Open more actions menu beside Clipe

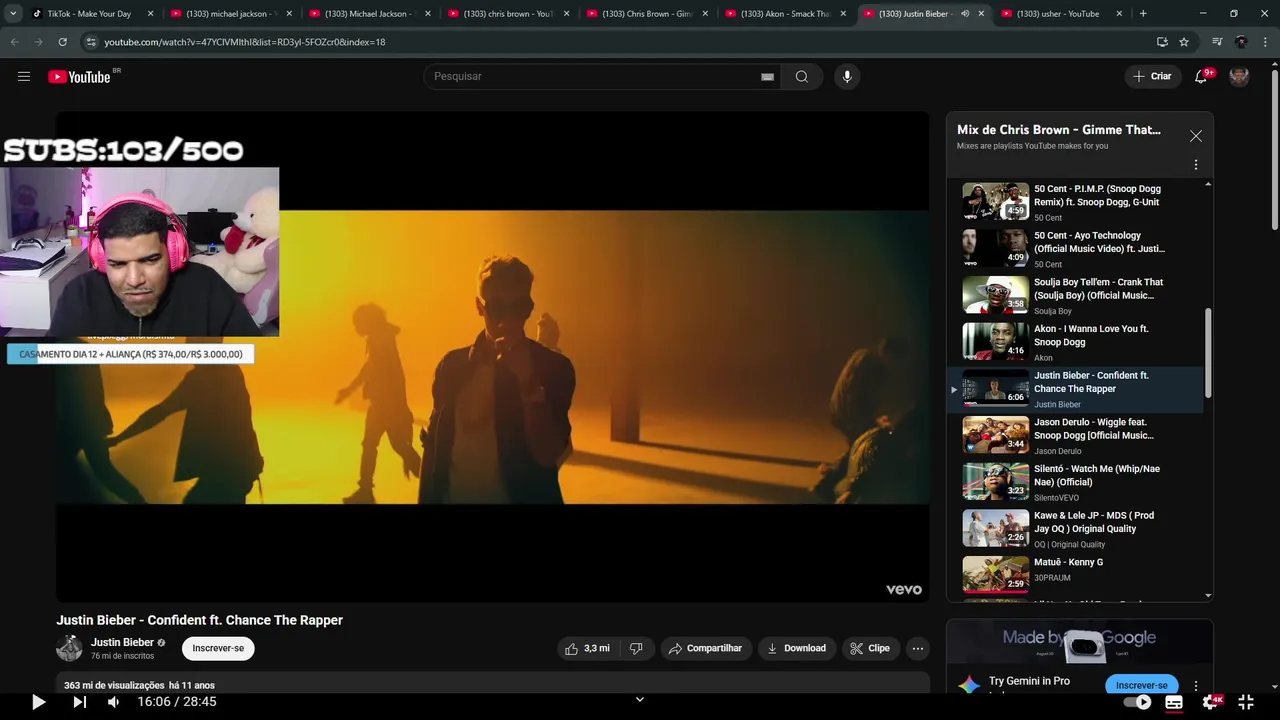pos(917,648)
